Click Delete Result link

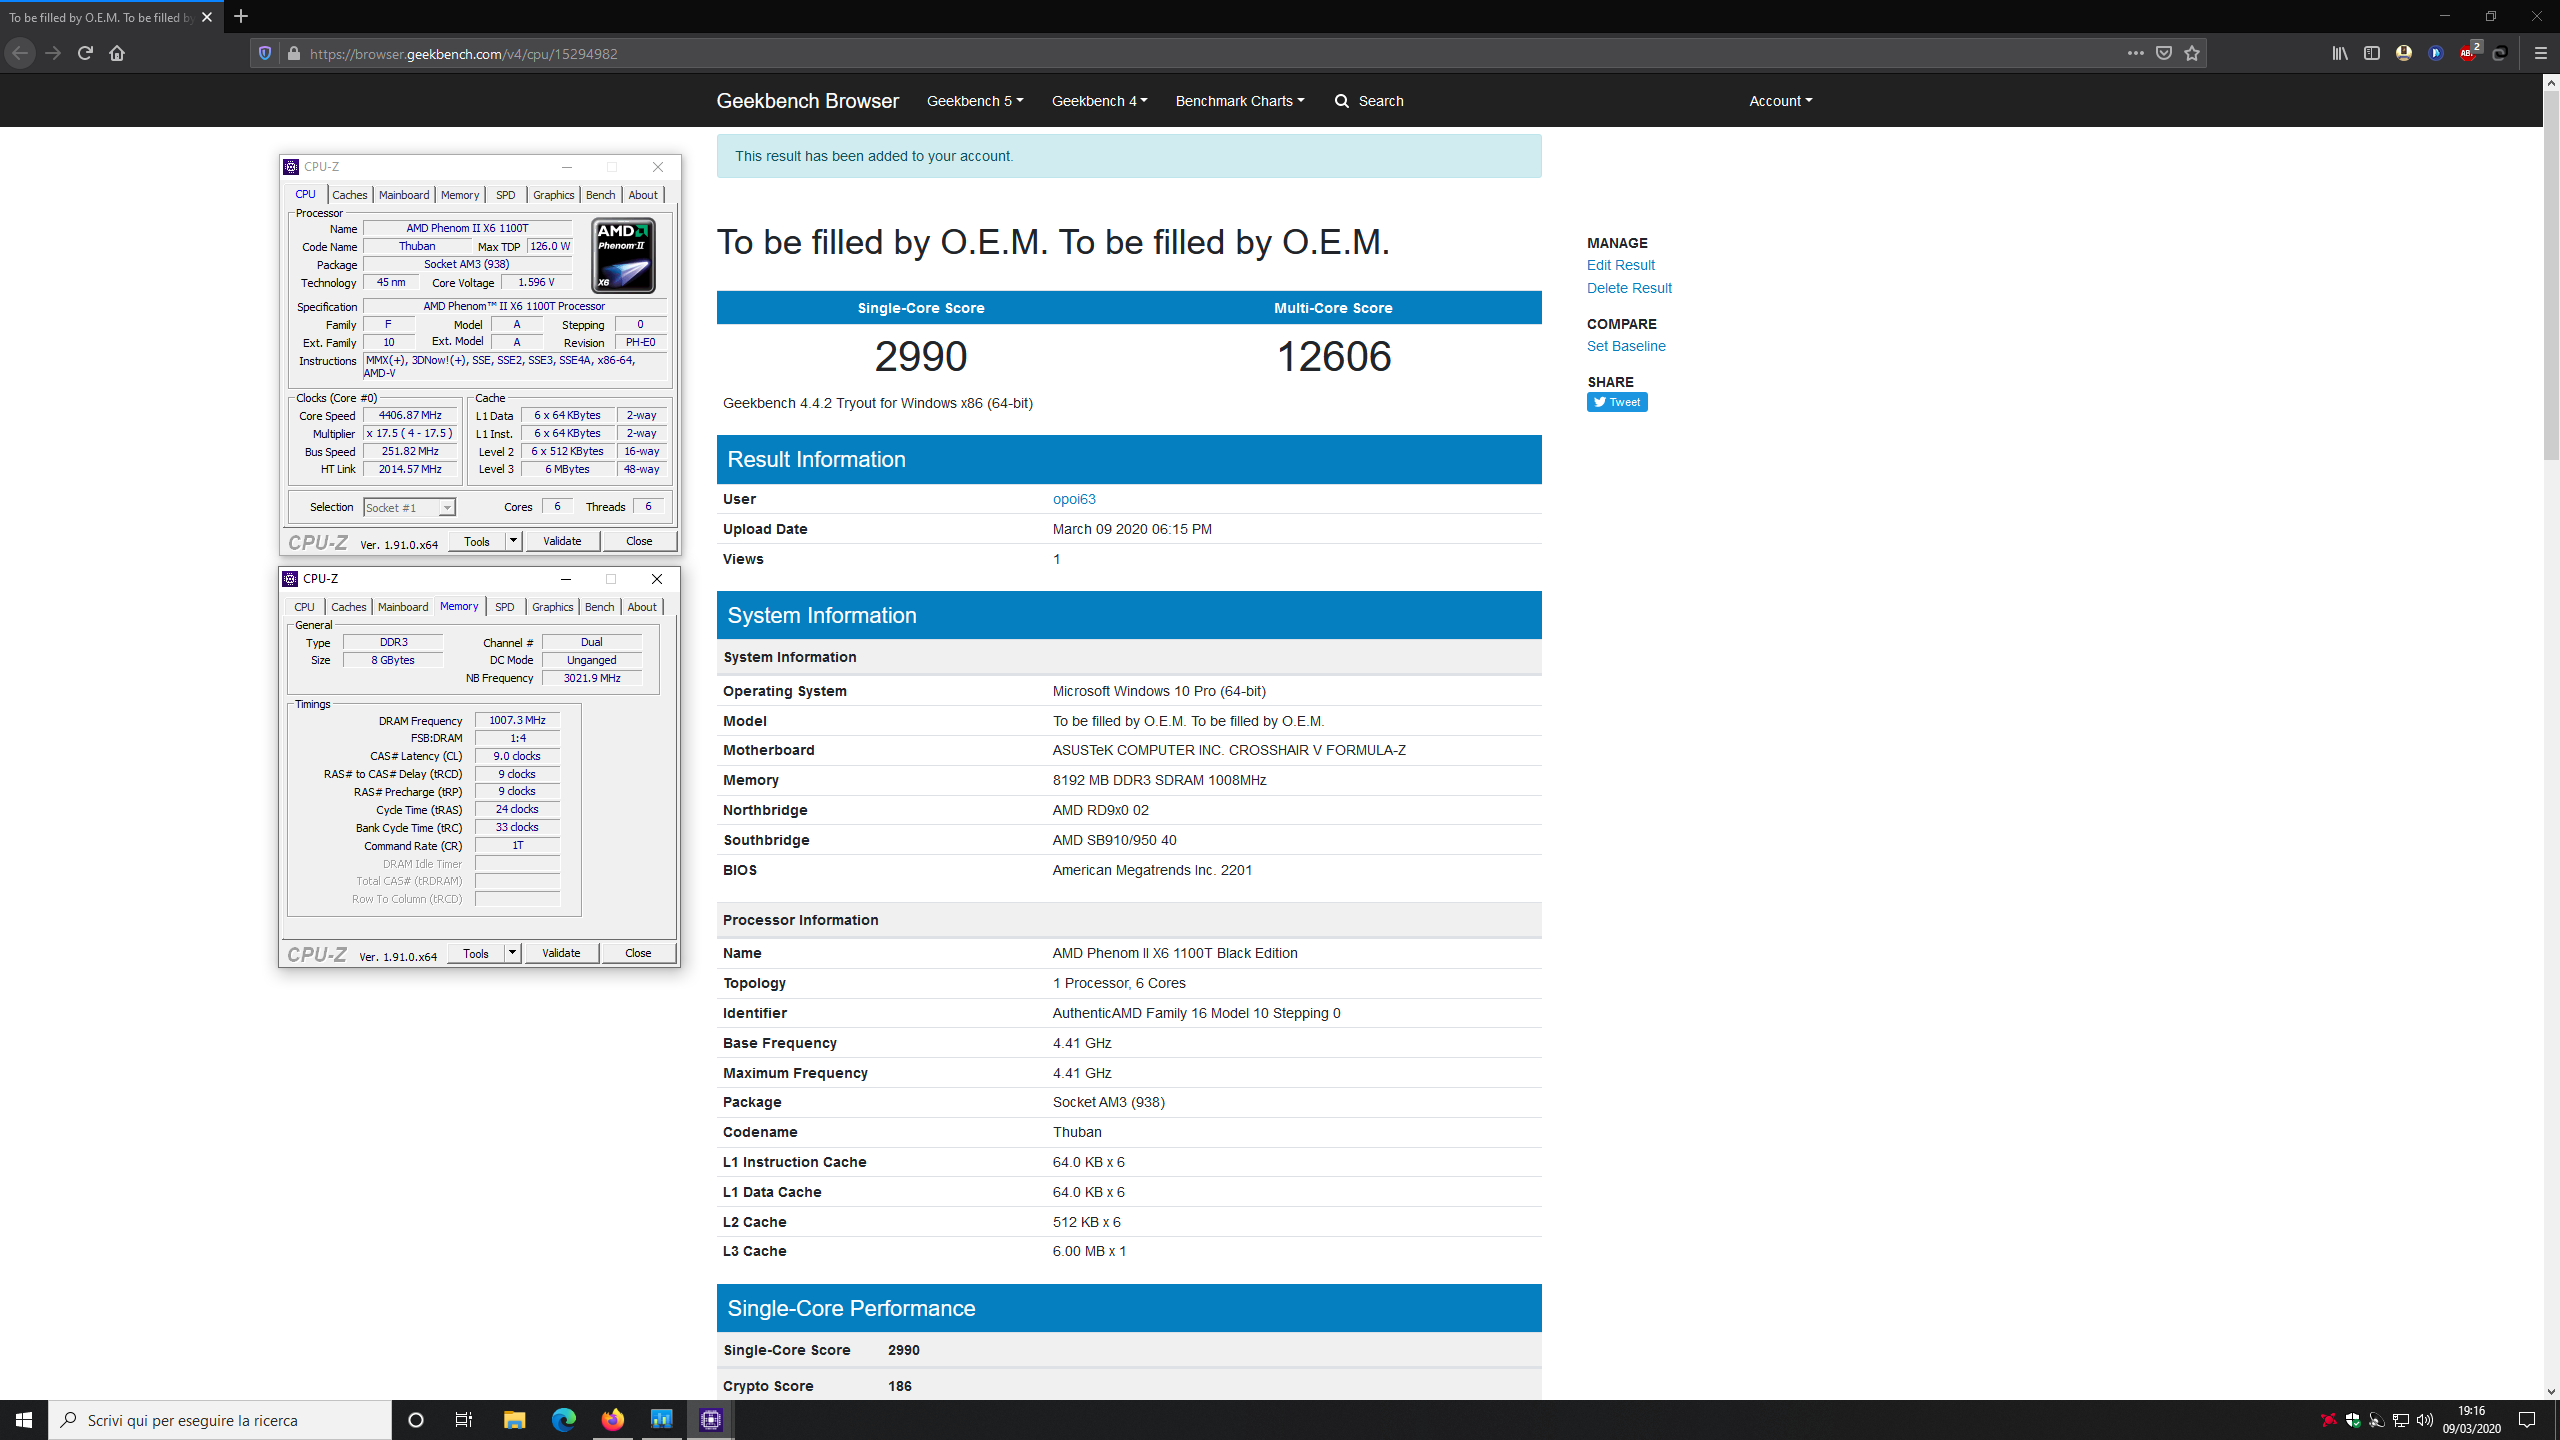tap(1629, 288)
